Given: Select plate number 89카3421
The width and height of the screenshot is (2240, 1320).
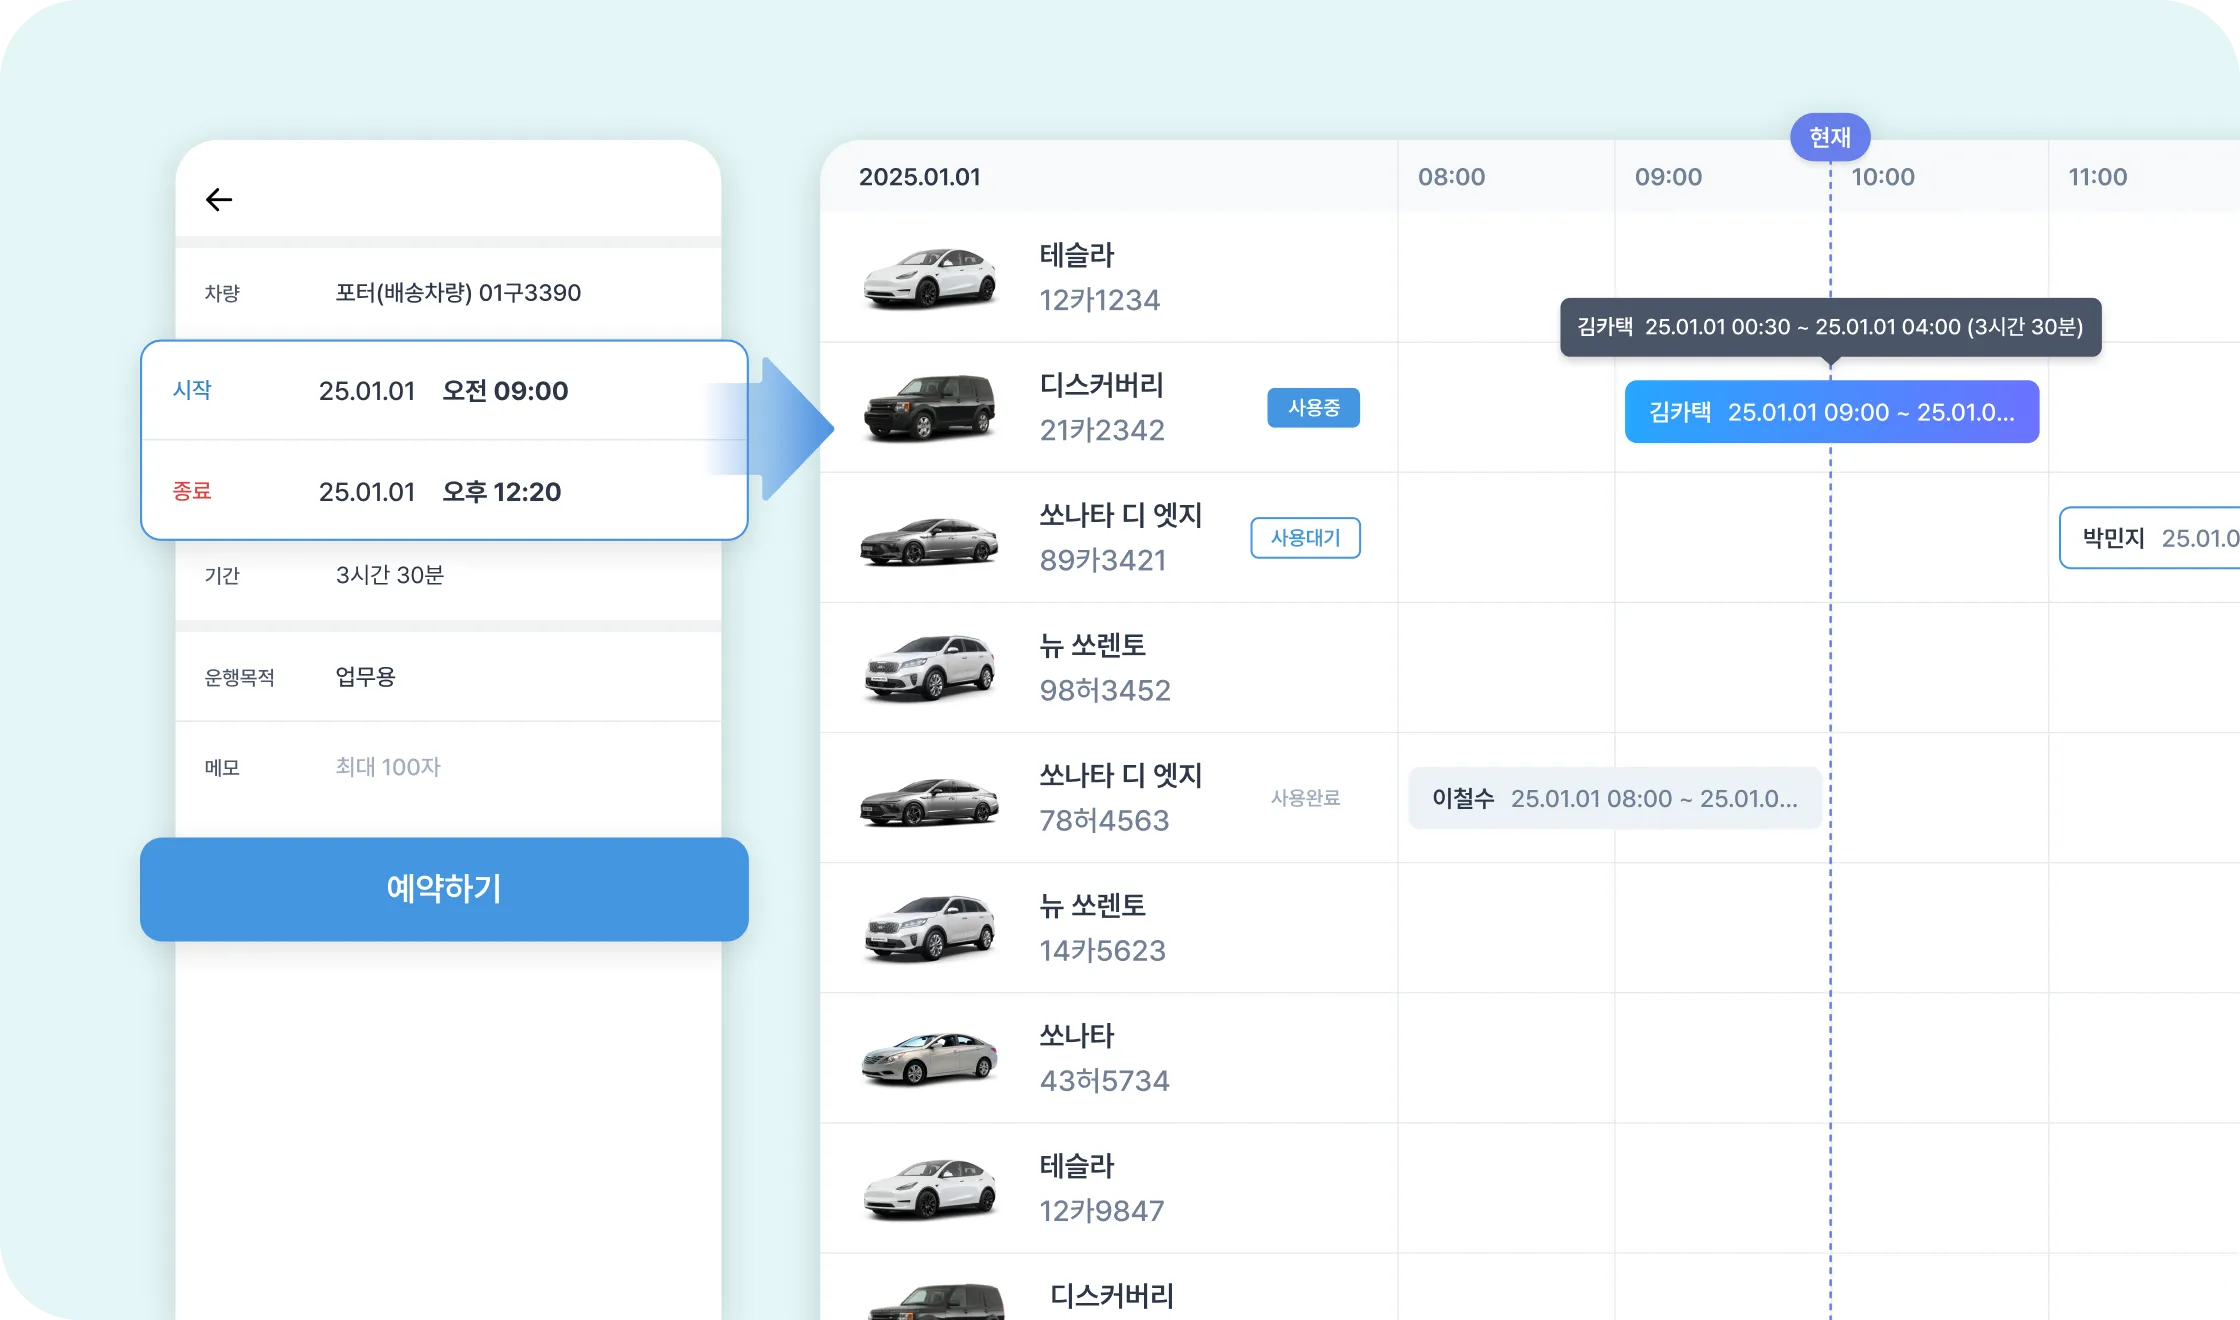Looking at the screenshot, I should coord(1103,560).
